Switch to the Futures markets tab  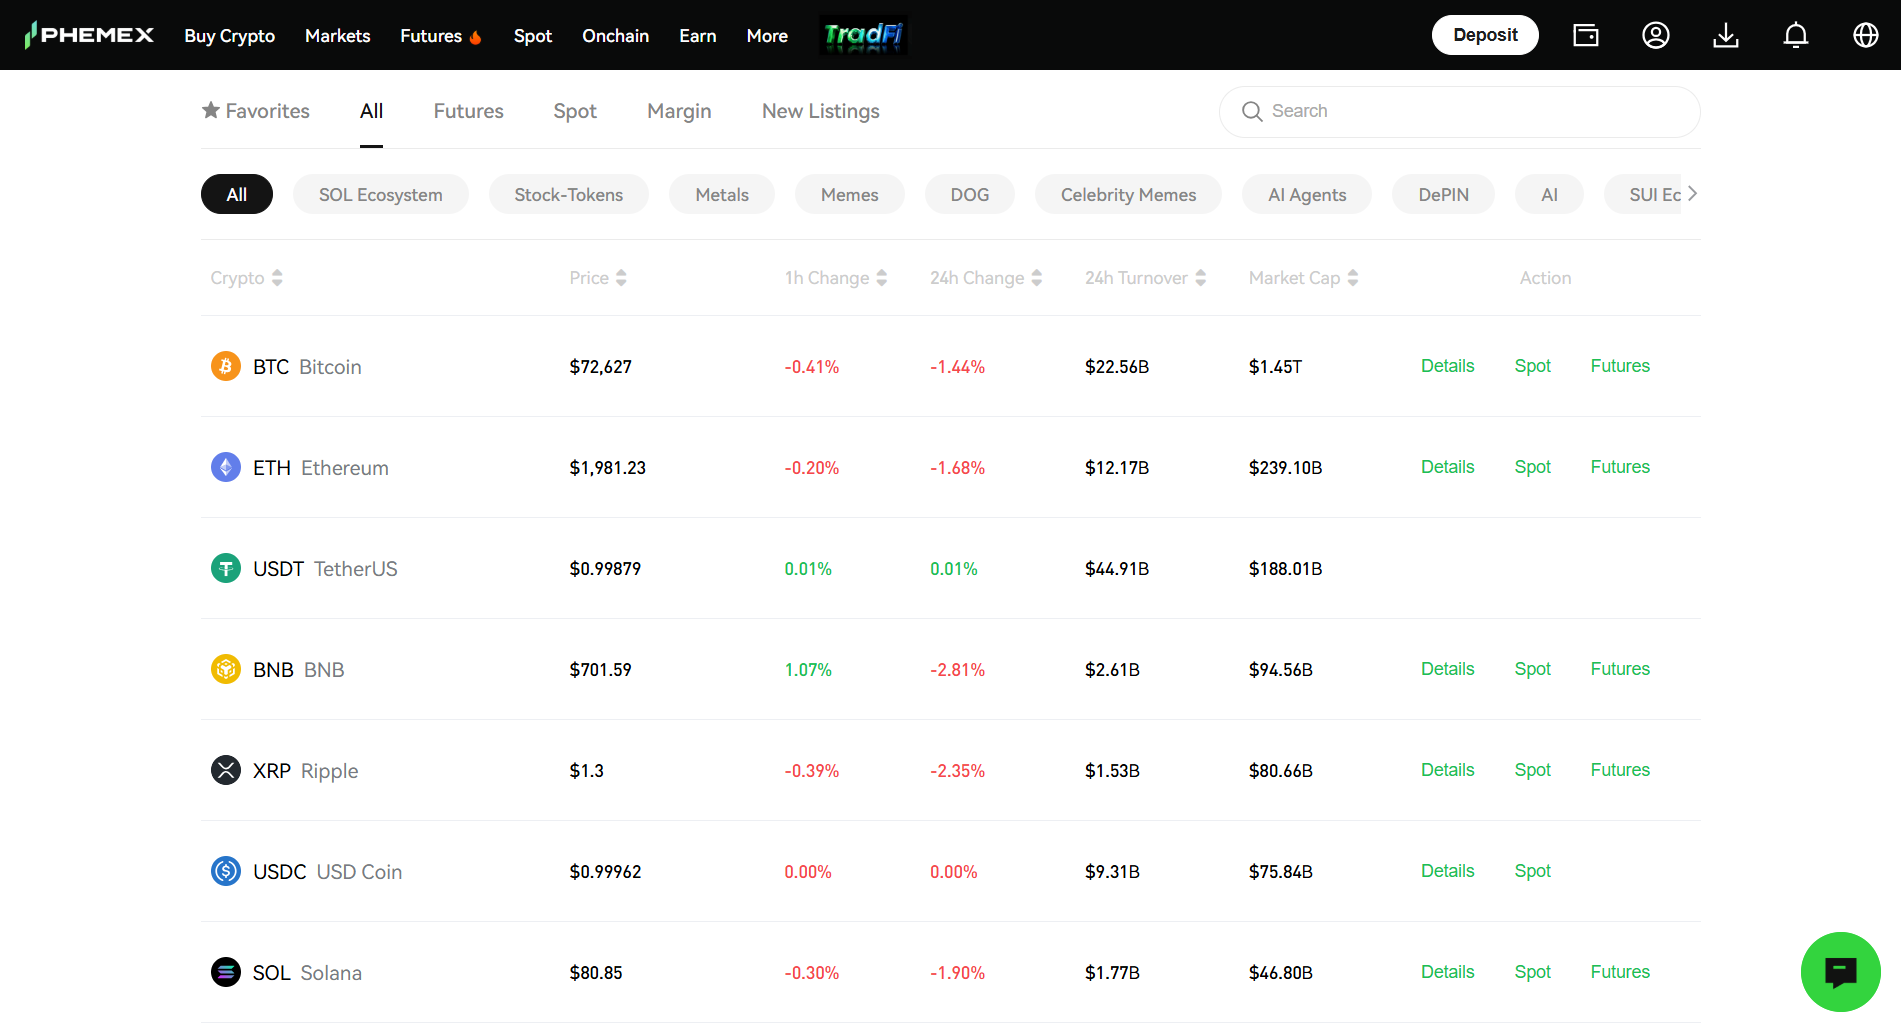(468, 111)
